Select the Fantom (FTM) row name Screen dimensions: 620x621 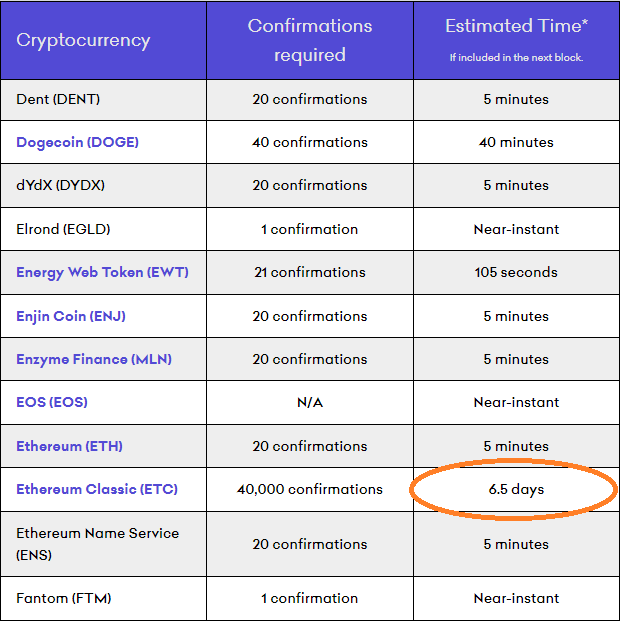coord(64,598)
